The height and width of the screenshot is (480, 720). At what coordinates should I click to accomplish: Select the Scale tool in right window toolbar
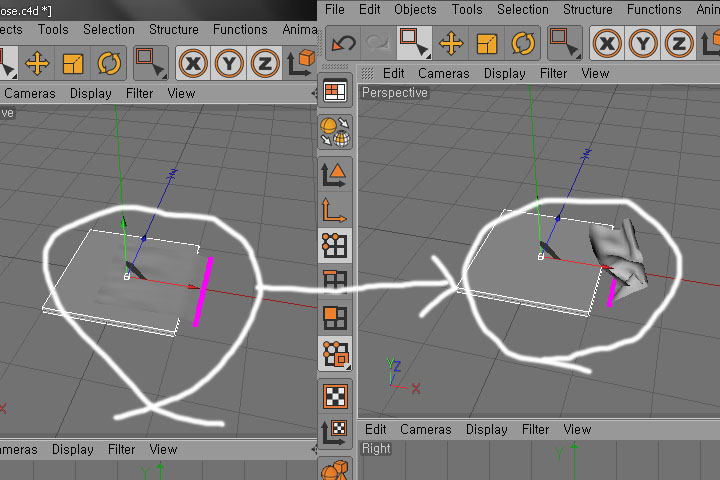click(487, 44)
